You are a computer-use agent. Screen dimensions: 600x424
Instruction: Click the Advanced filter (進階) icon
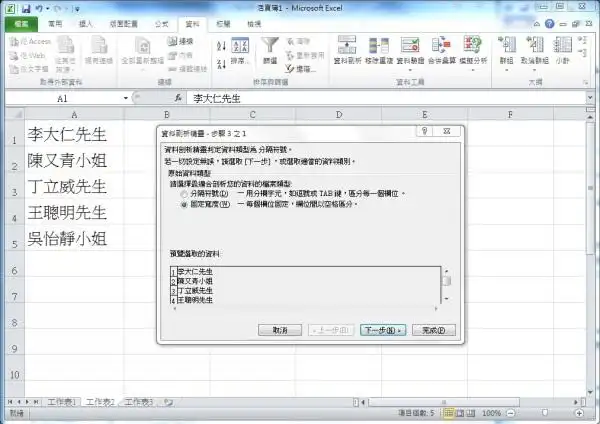click(290, 69)
